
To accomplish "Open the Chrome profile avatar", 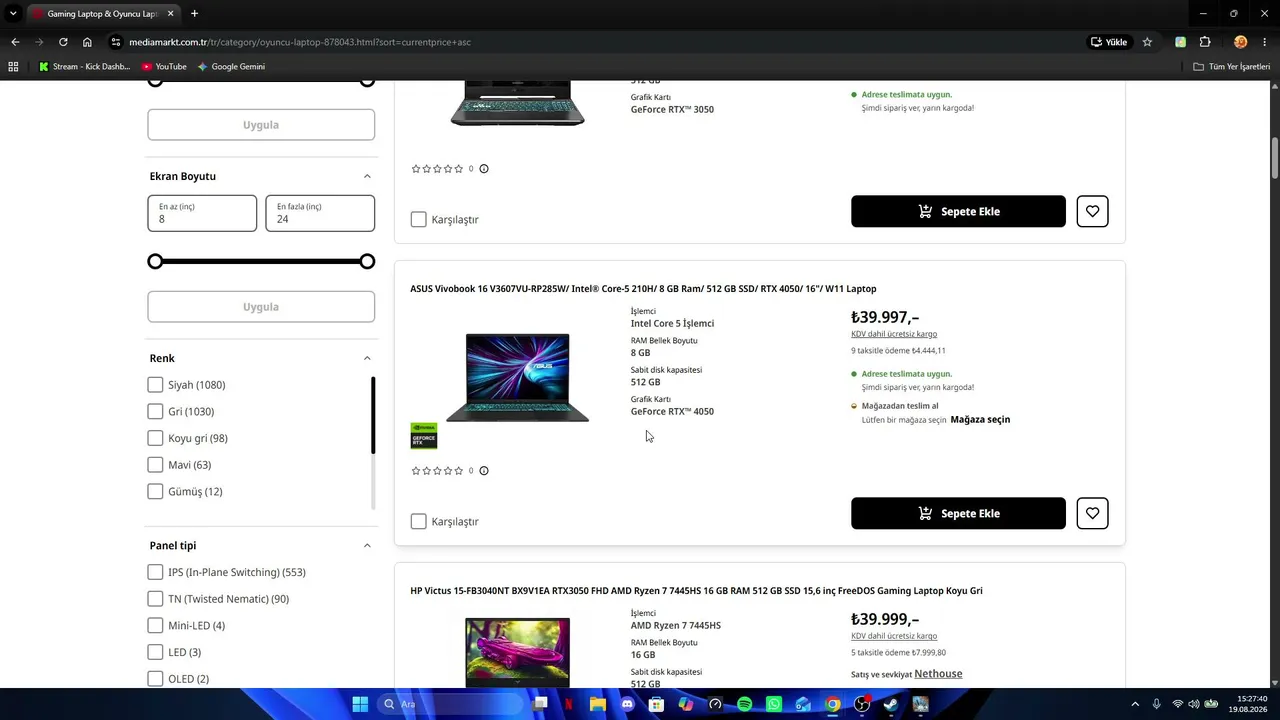I will (x=1240, y=42).
